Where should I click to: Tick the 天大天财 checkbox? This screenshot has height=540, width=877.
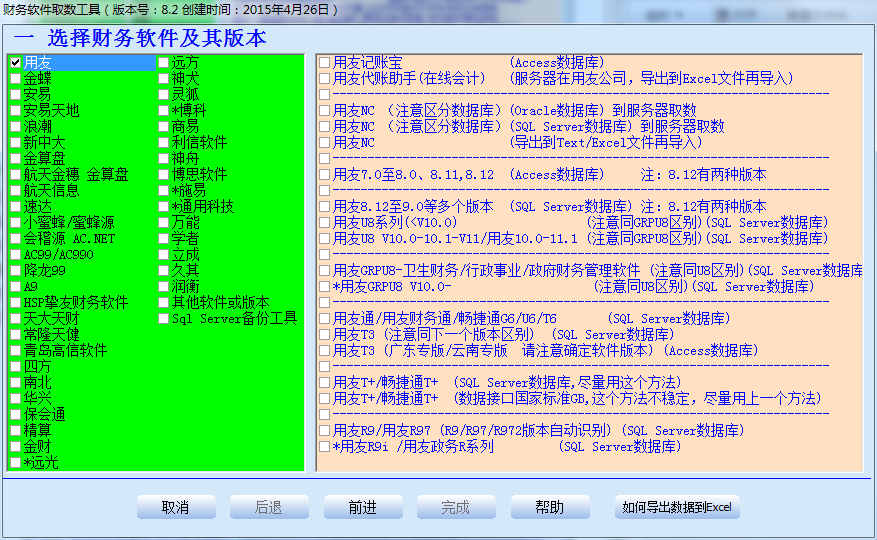click(x=16, y=319)
